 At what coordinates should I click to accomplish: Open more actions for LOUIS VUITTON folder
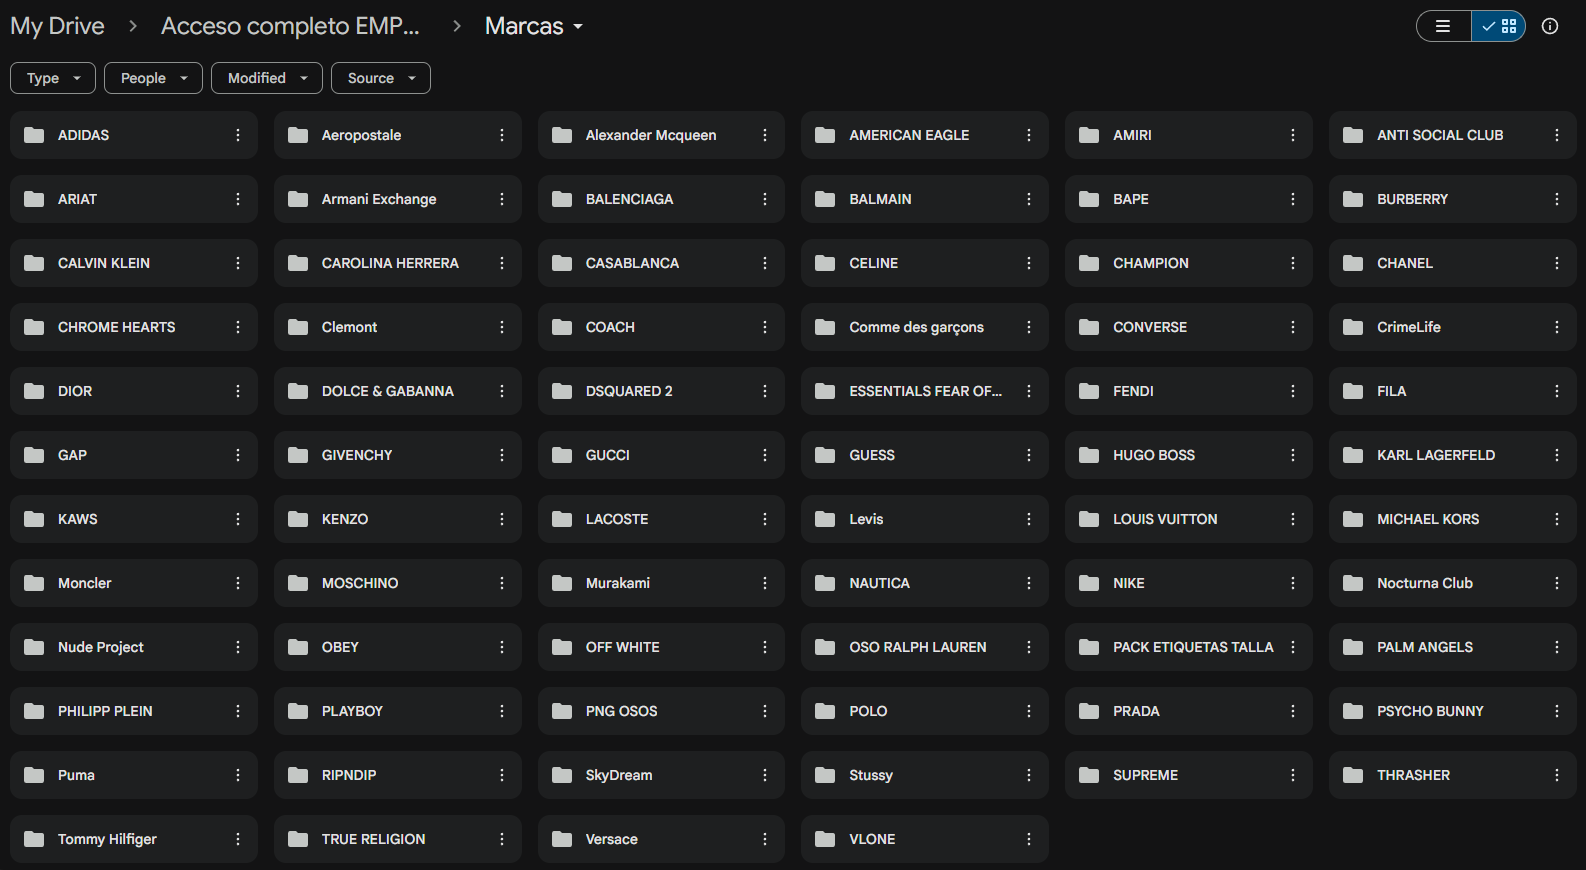(1293, 519)
